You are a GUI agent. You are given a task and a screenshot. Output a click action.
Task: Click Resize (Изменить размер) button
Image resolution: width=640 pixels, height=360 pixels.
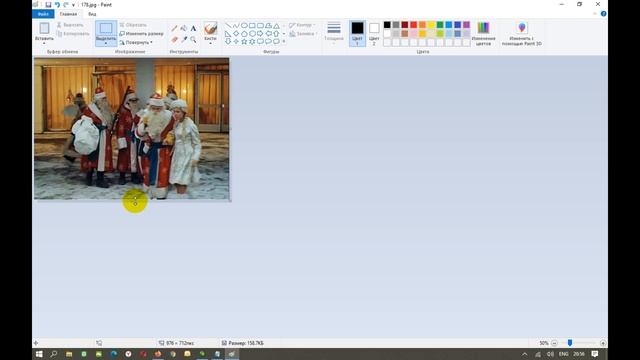(141, 33)
